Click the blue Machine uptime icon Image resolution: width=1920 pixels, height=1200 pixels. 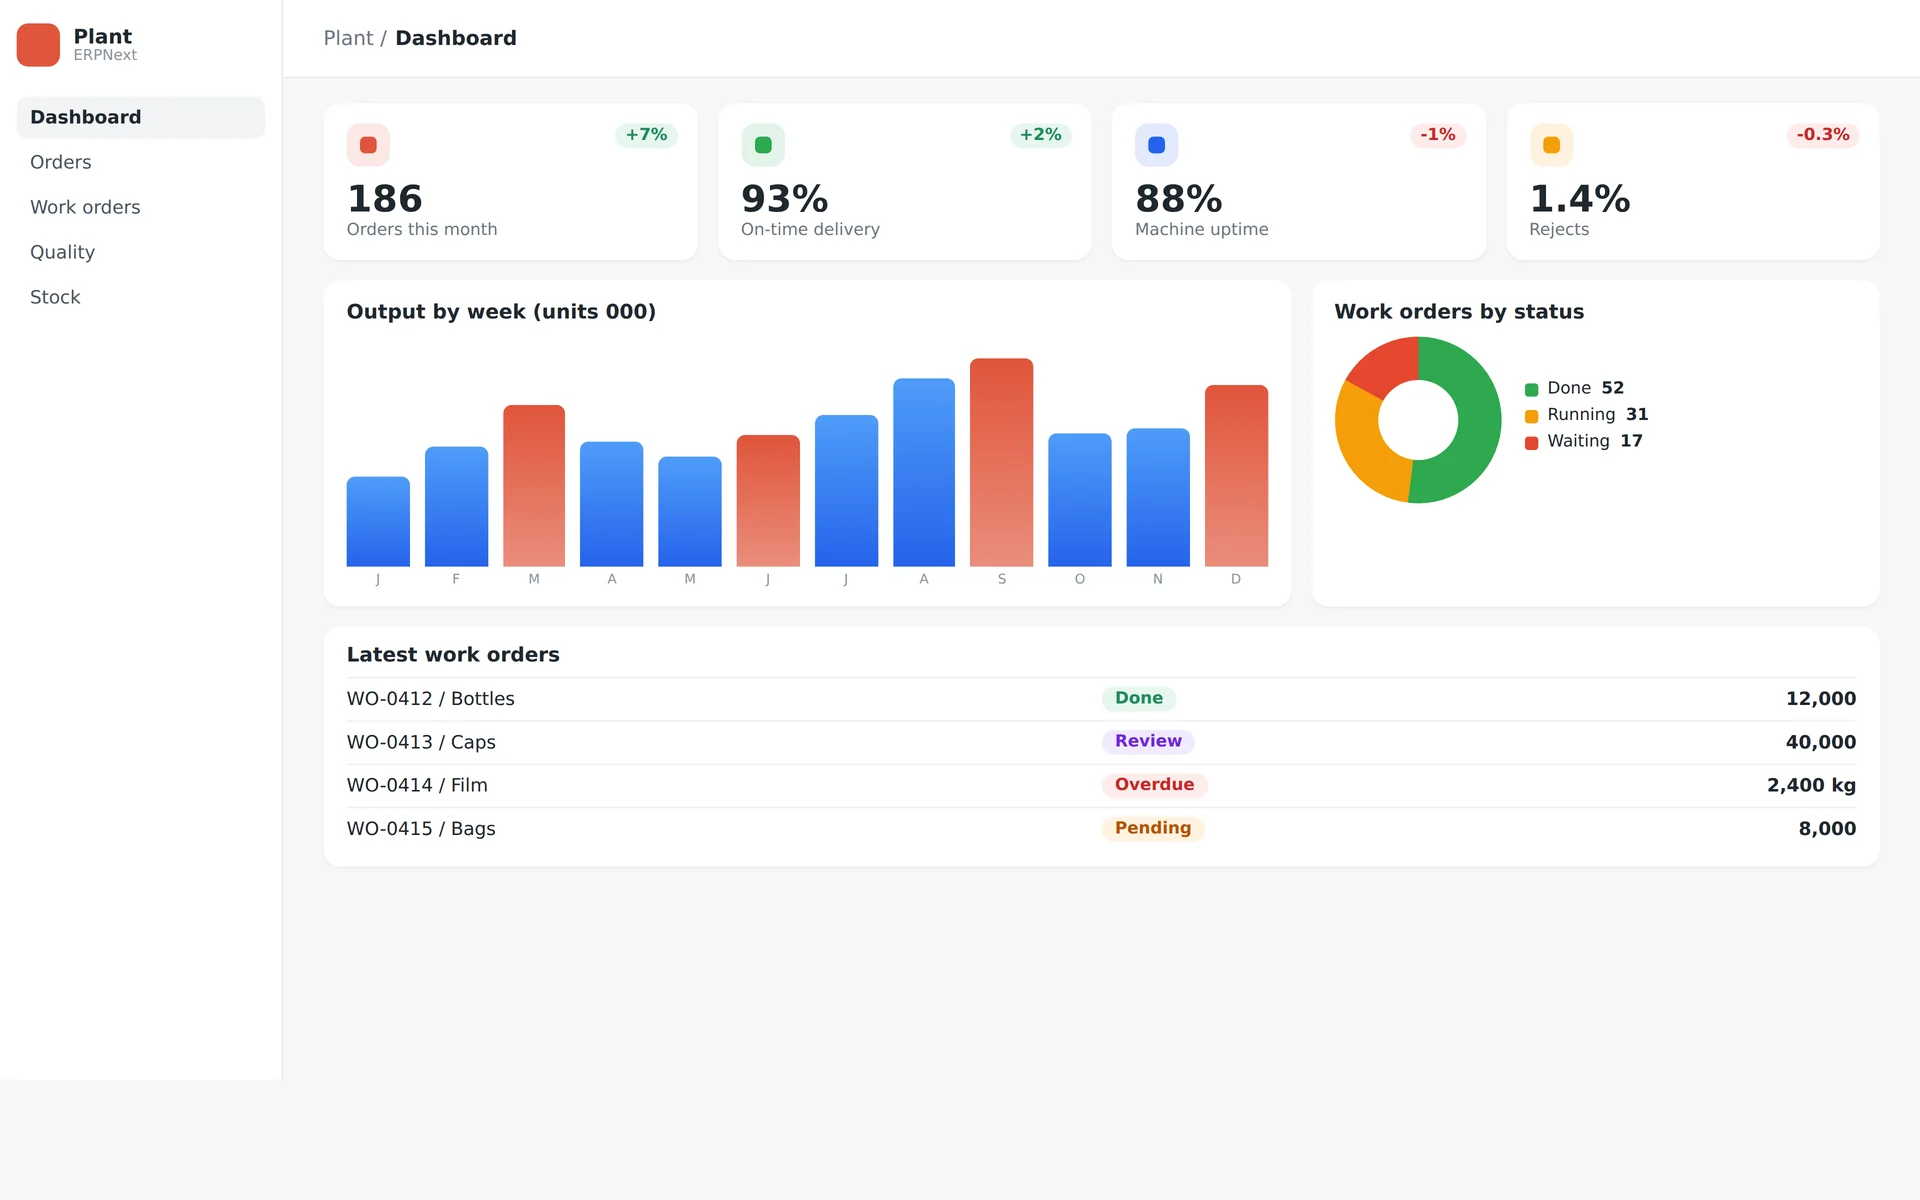pos(1157,145)
